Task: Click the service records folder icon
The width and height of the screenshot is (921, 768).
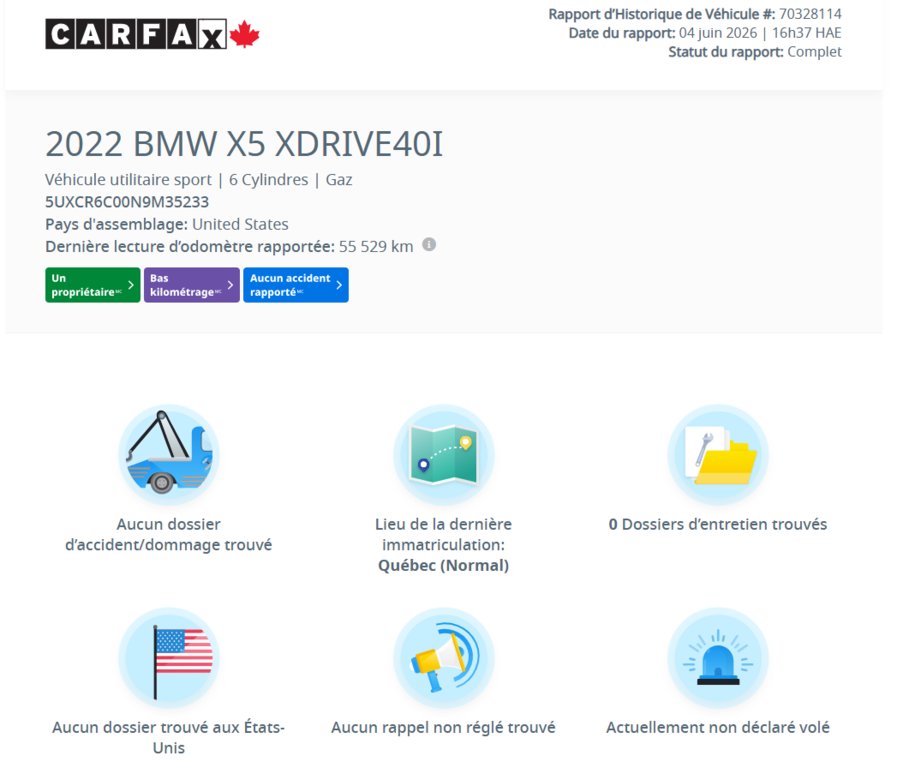Action: click(x=718, y=454)
